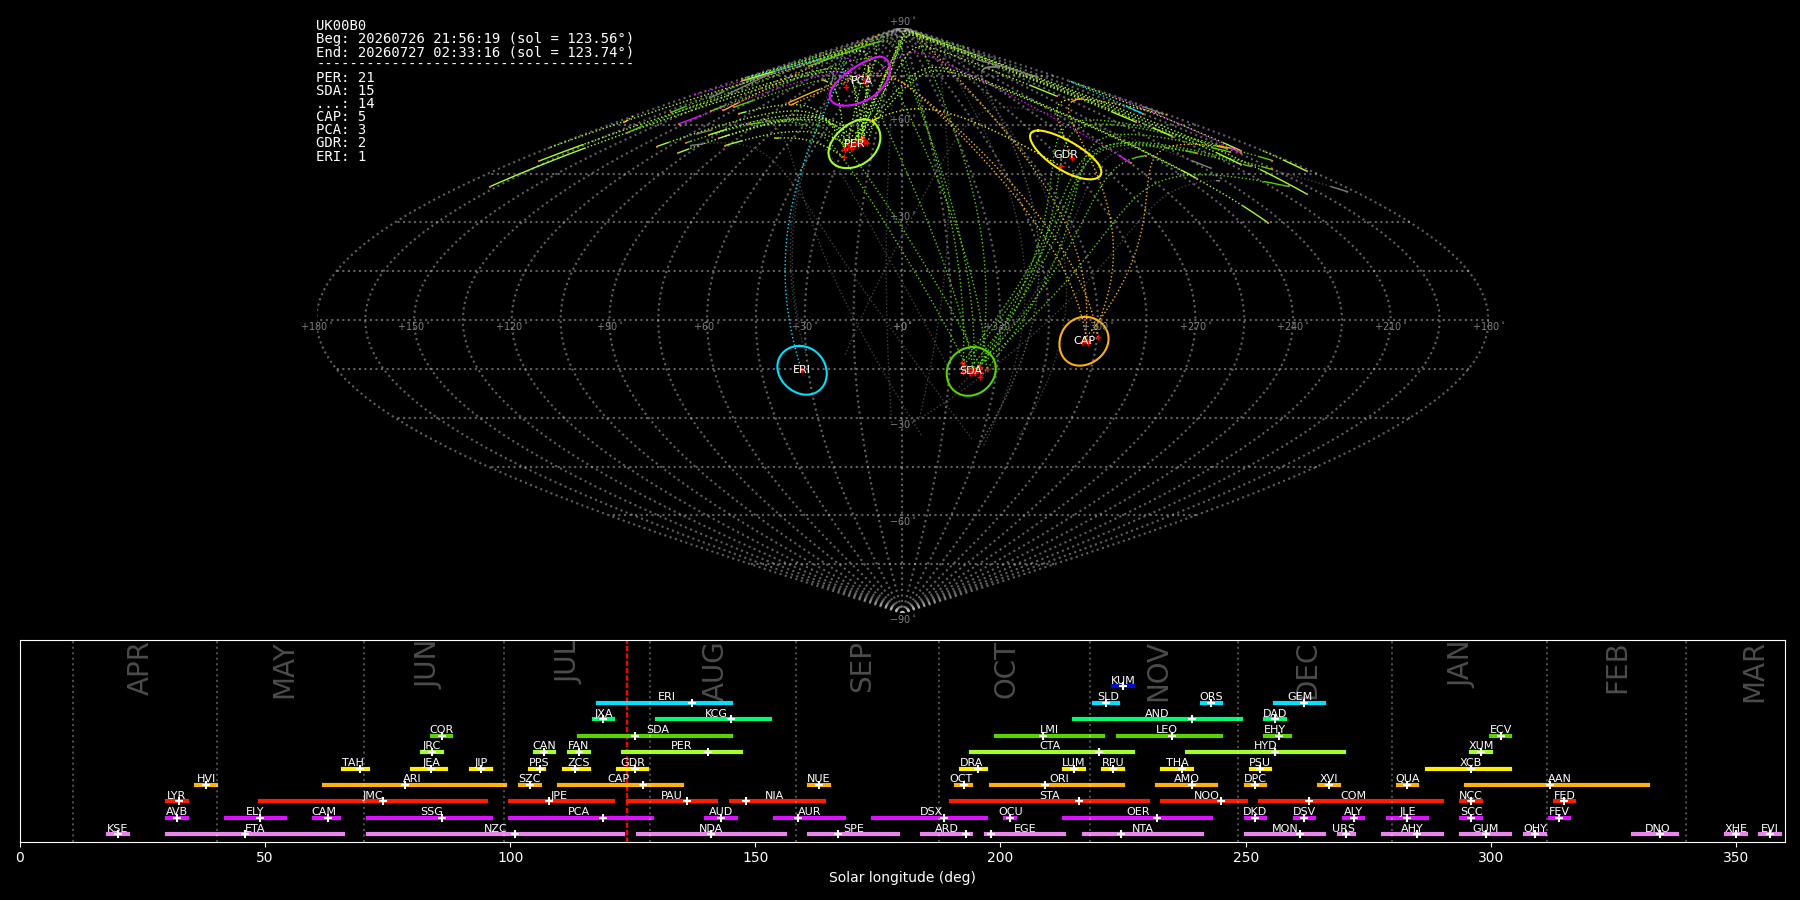Image resolution: width=1800 pixels, height=900 pixels.
Task: Select the STA red activity bar
Action: (1049, 801)
